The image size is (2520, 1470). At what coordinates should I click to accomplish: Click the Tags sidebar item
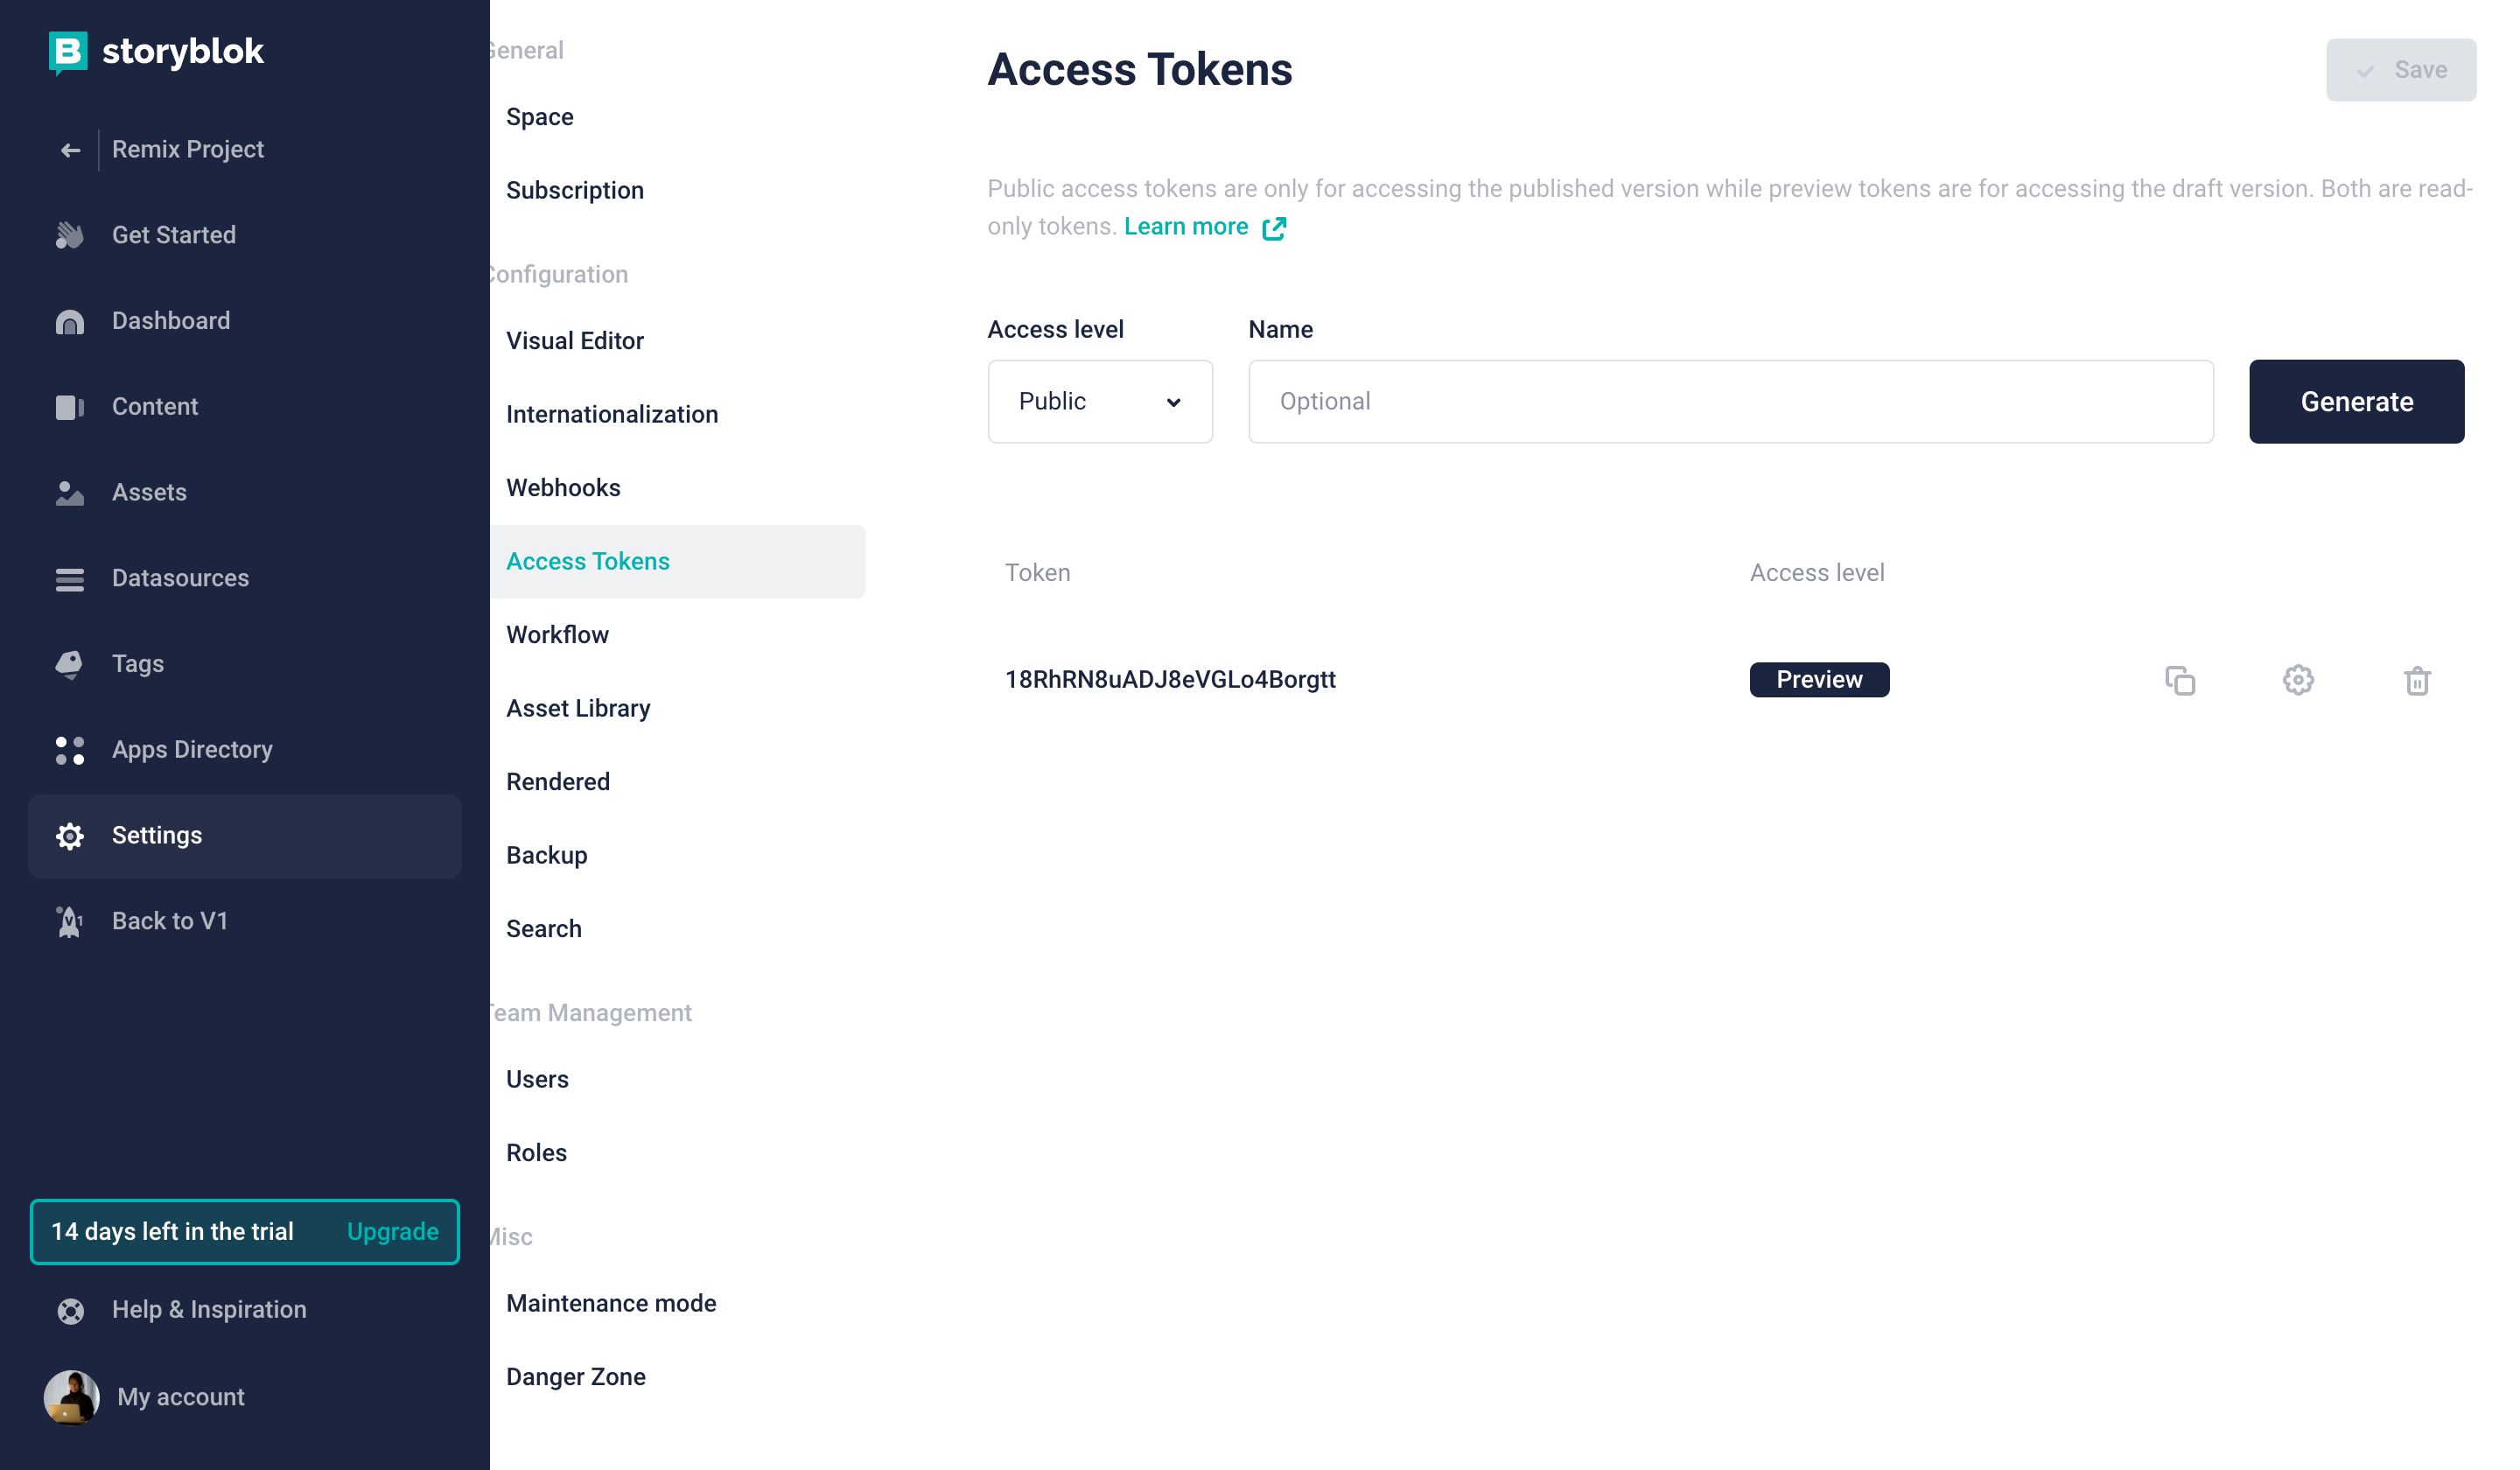coord(137,664)
